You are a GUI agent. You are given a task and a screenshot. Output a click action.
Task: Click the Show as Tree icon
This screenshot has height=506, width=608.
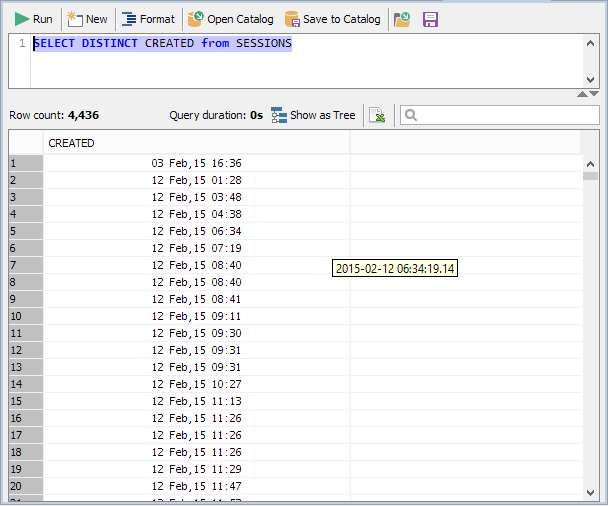(279, 115)
